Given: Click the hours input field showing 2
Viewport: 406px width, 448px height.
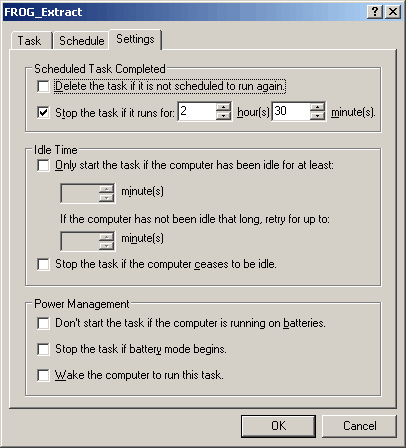Looking at the screenshot, I should pos(197,111).
